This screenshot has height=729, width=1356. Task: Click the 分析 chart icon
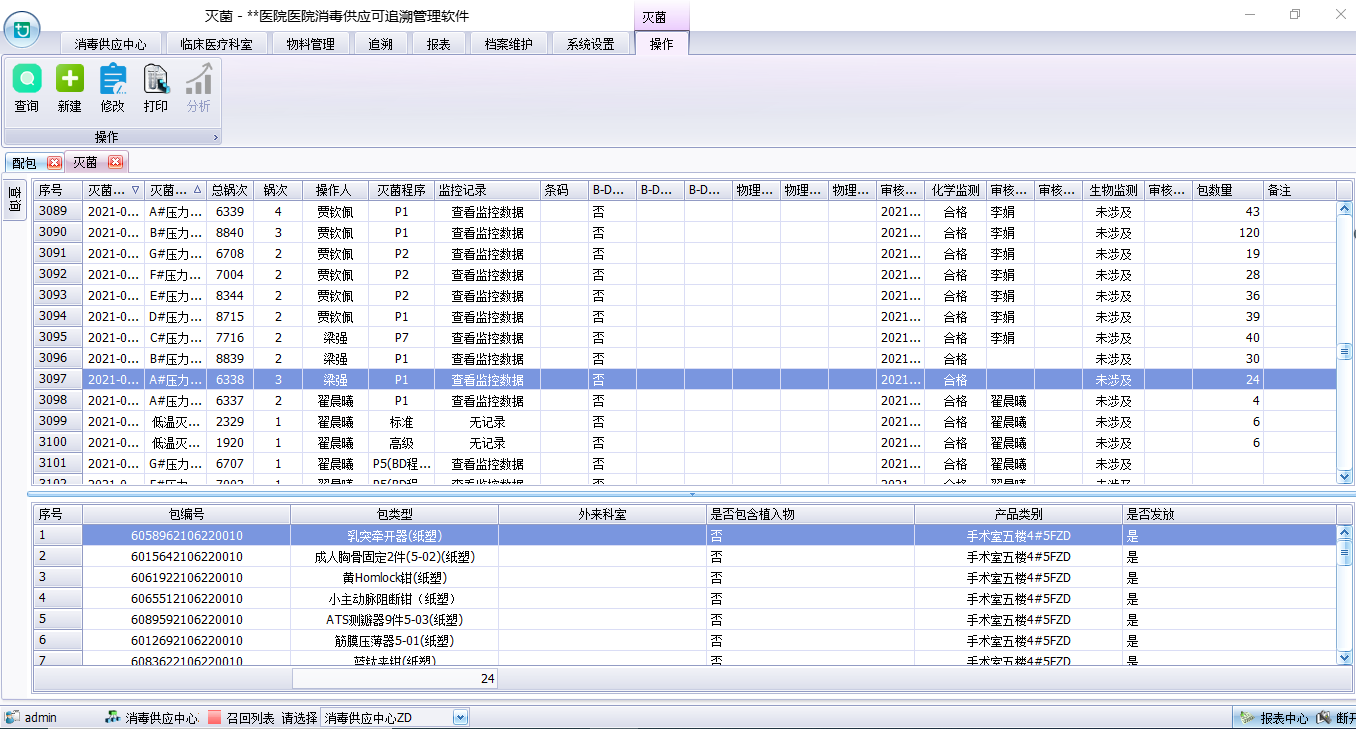point(199,79)
